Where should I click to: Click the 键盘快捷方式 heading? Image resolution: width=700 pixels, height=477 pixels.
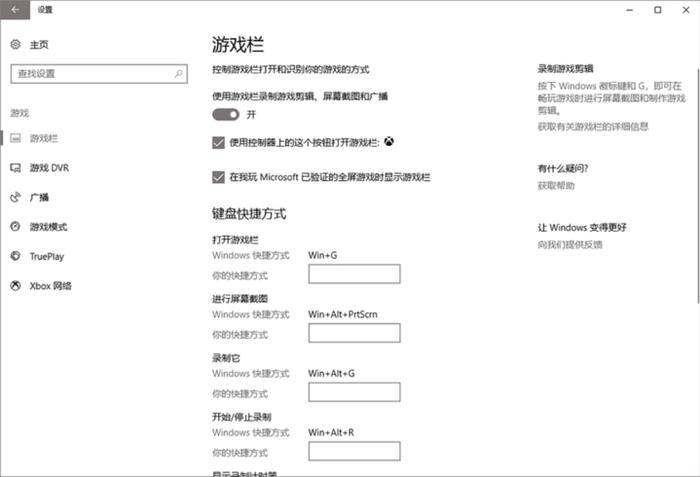(x=249, y=214)
